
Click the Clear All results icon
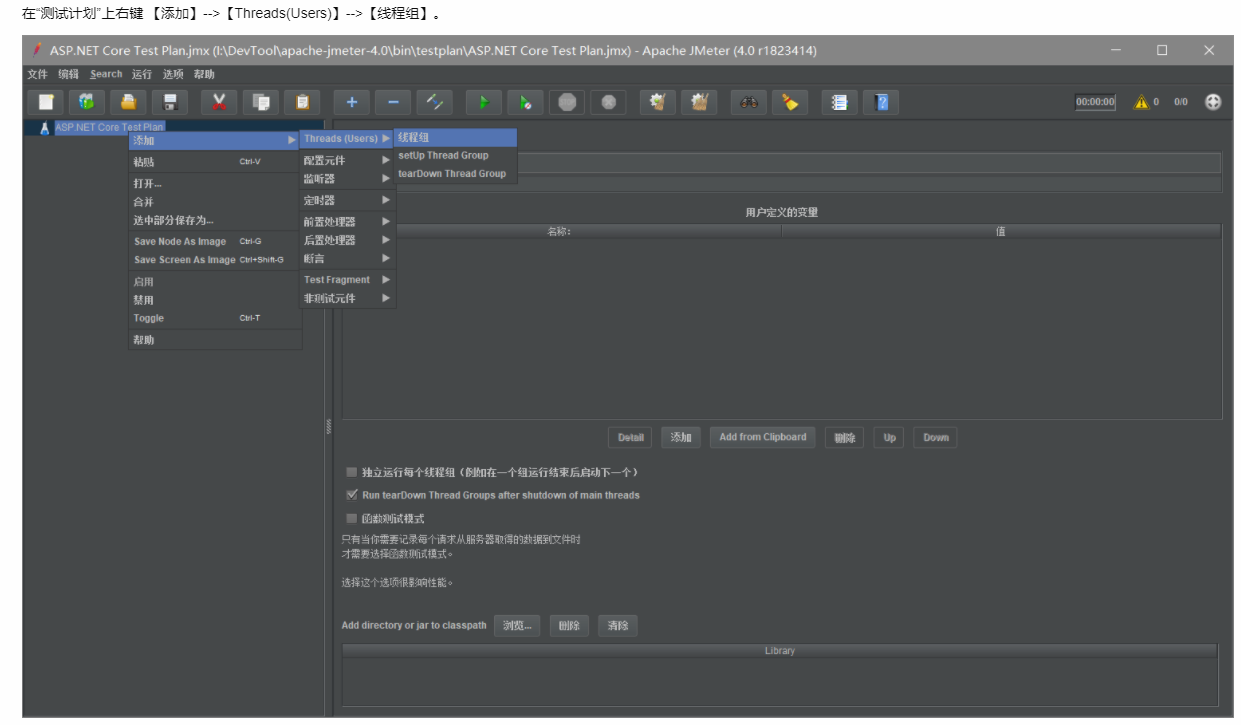[x=699, y=102]
